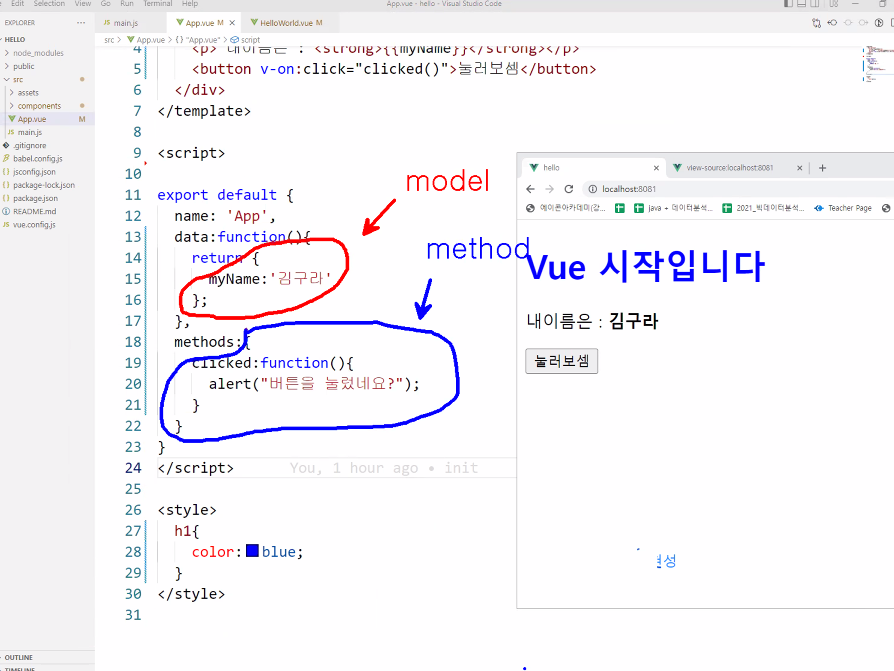Click the 'methods:{' text on line 18
Image resolution: width=894 pixels, height=671 pixels.
pyautogui.click(x=212, y=341)
